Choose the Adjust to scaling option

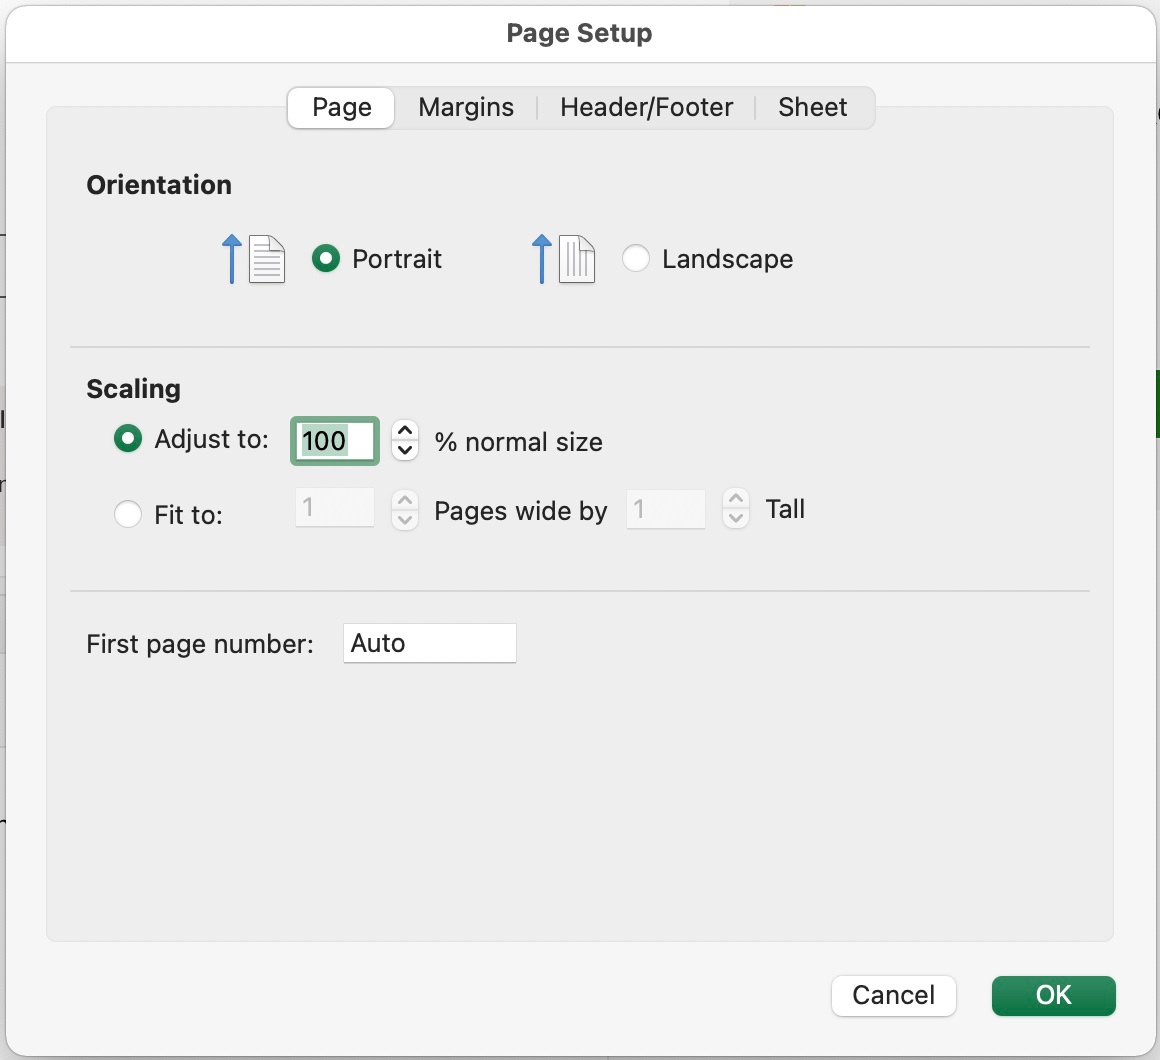[128, 439]
